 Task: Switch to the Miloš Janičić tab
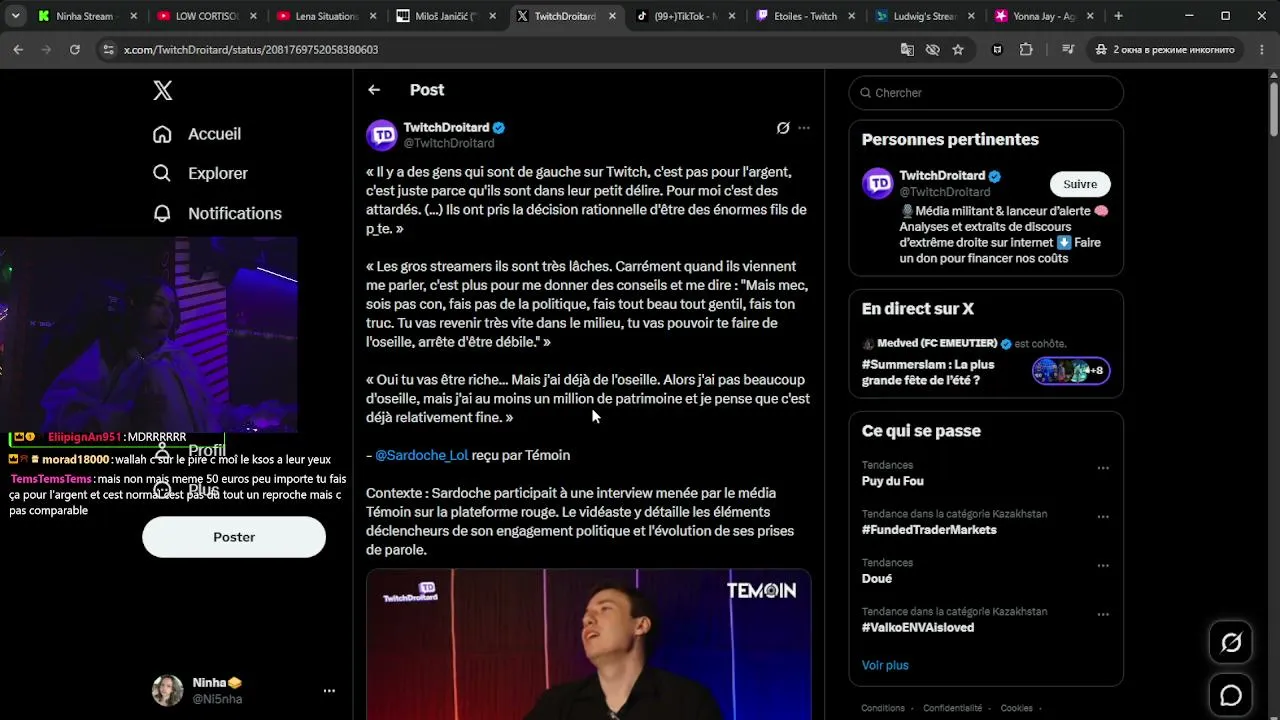446,16
